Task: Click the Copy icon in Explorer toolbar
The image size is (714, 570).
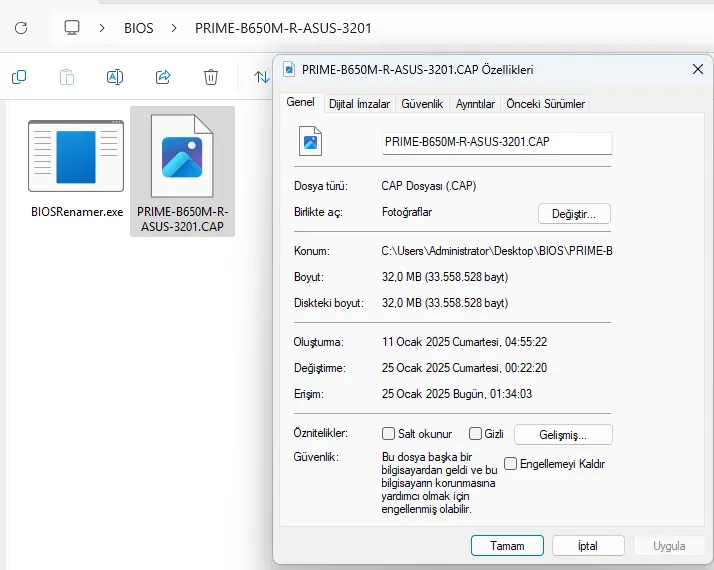Action: click(19, 77)
